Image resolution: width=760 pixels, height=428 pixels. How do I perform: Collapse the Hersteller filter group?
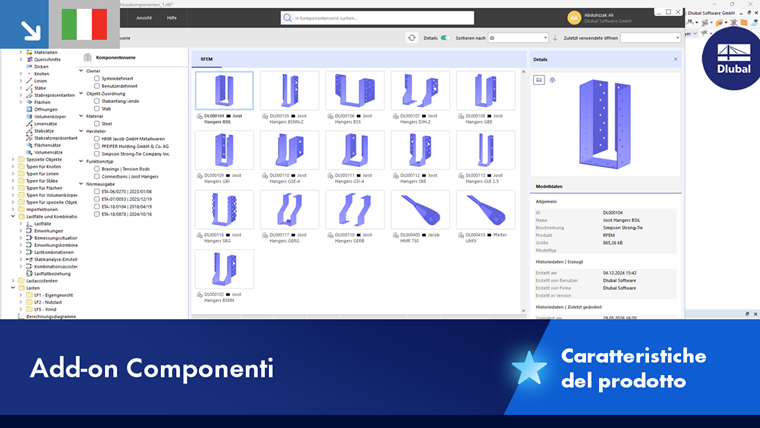point(81,131)
